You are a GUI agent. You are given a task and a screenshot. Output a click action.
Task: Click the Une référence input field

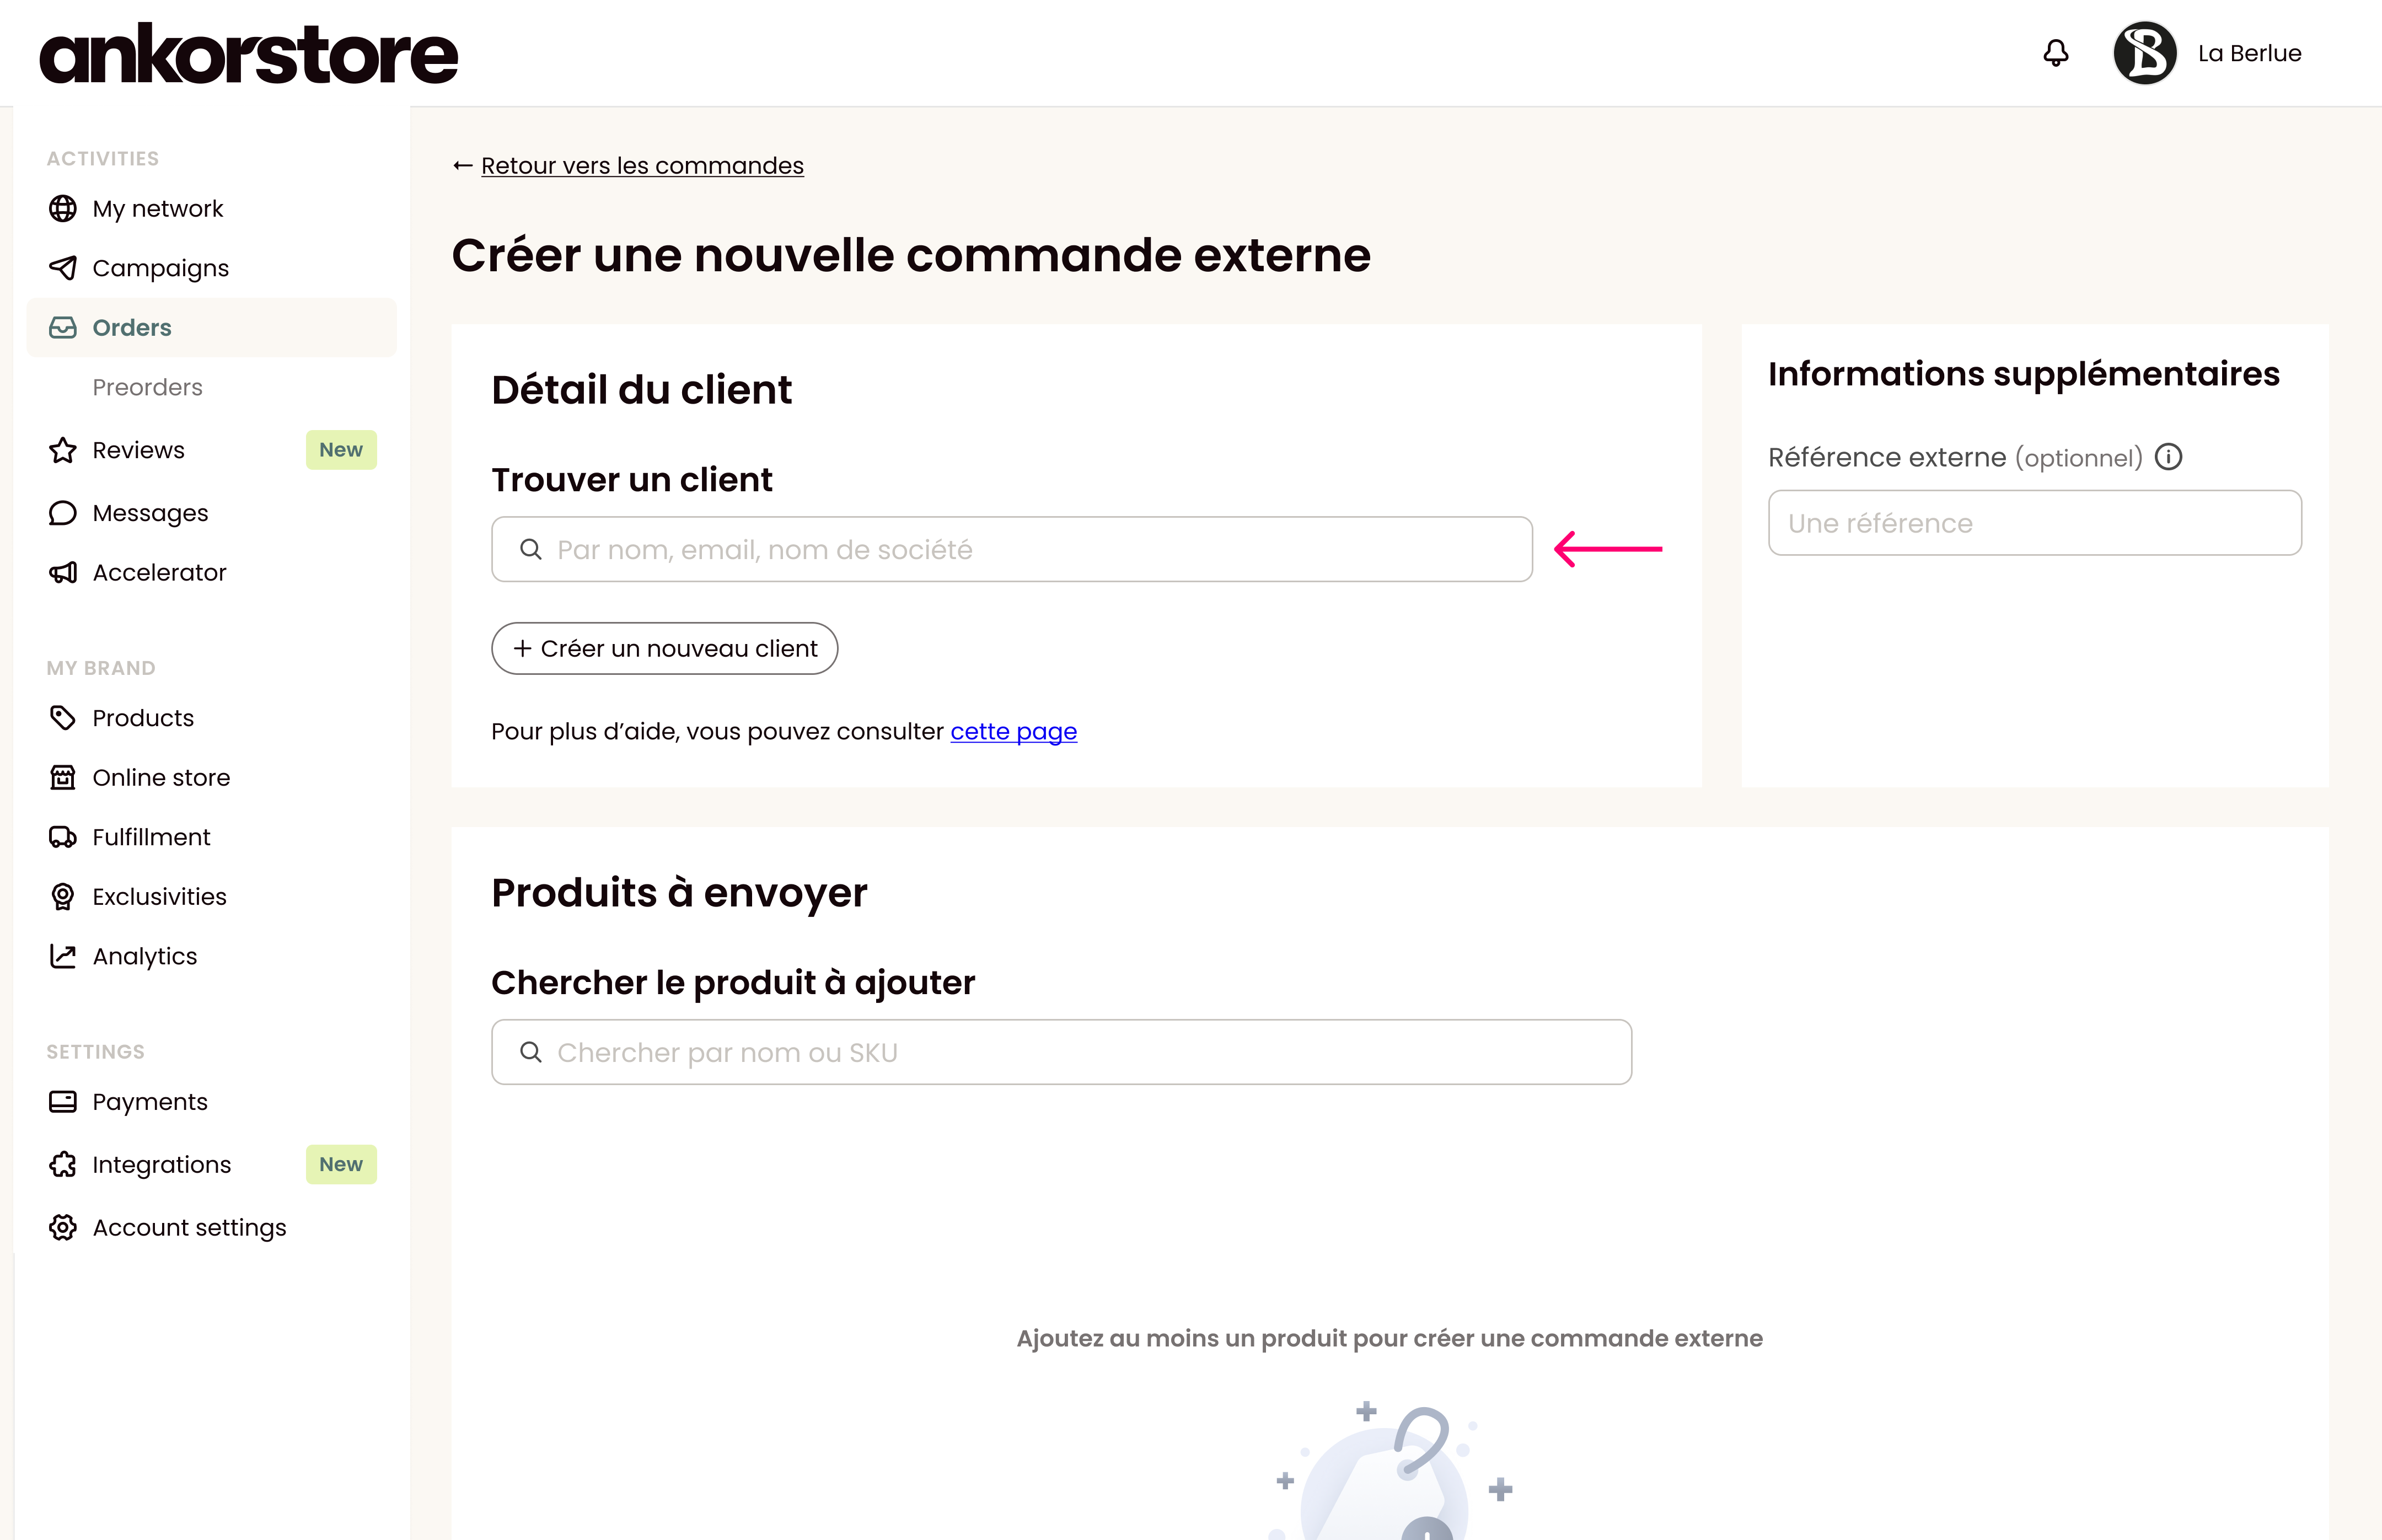[x=2034, y=522]
